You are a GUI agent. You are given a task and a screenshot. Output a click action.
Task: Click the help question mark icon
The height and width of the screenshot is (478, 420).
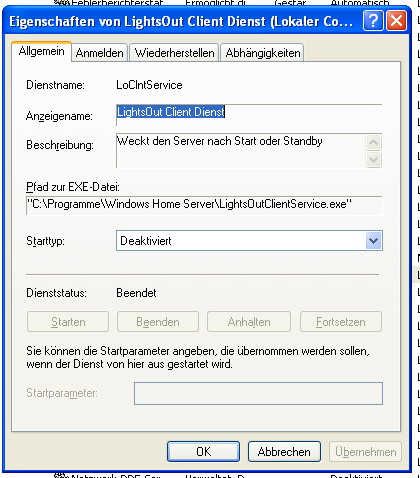coord(373,21)
